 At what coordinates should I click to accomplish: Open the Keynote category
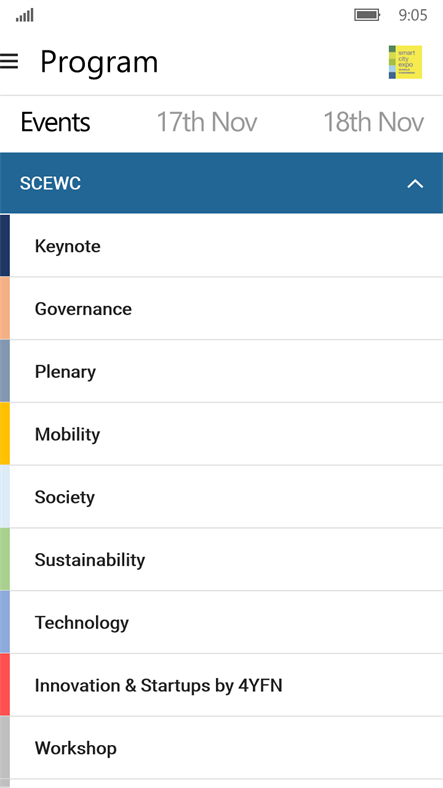click(222, 246)
